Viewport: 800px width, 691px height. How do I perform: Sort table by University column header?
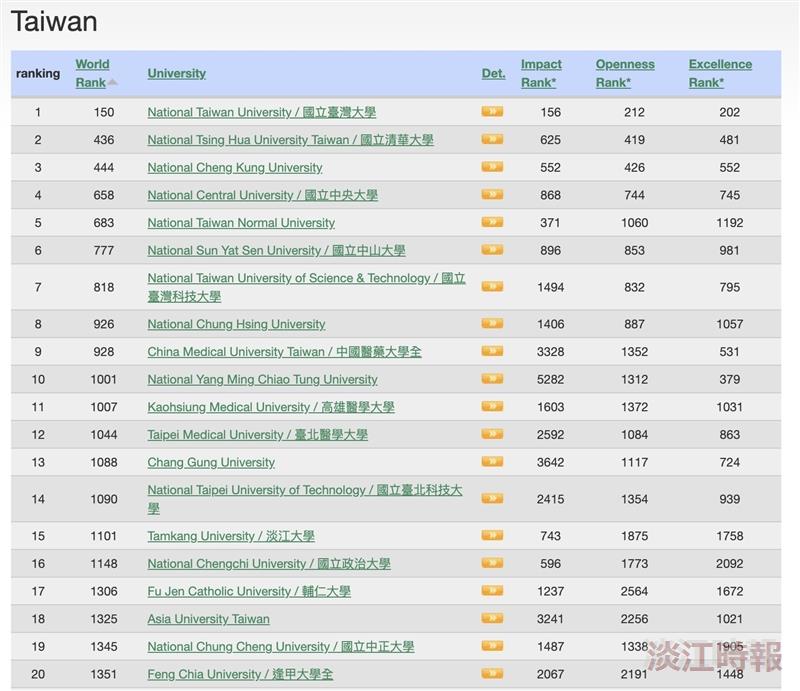pyautogui.click(x=177, y=73)
